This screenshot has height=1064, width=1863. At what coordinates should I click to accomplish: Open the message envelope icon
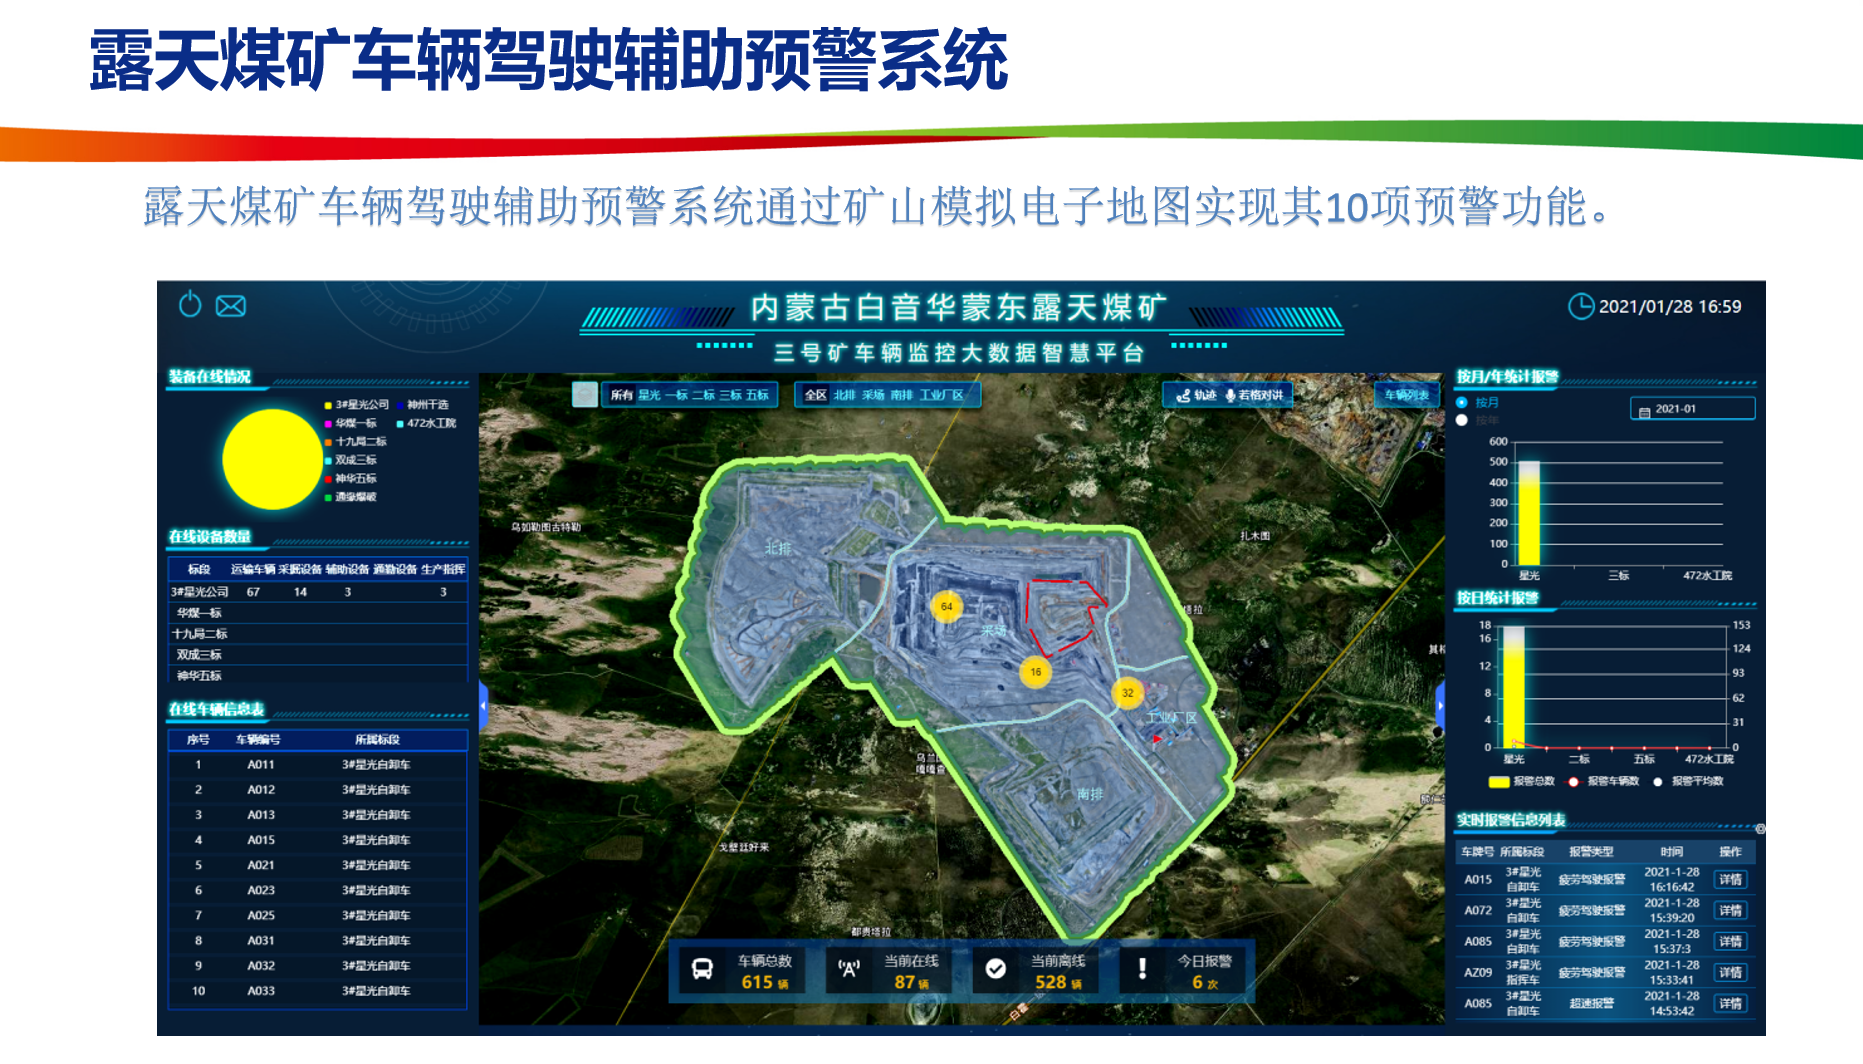coord(231,306)
